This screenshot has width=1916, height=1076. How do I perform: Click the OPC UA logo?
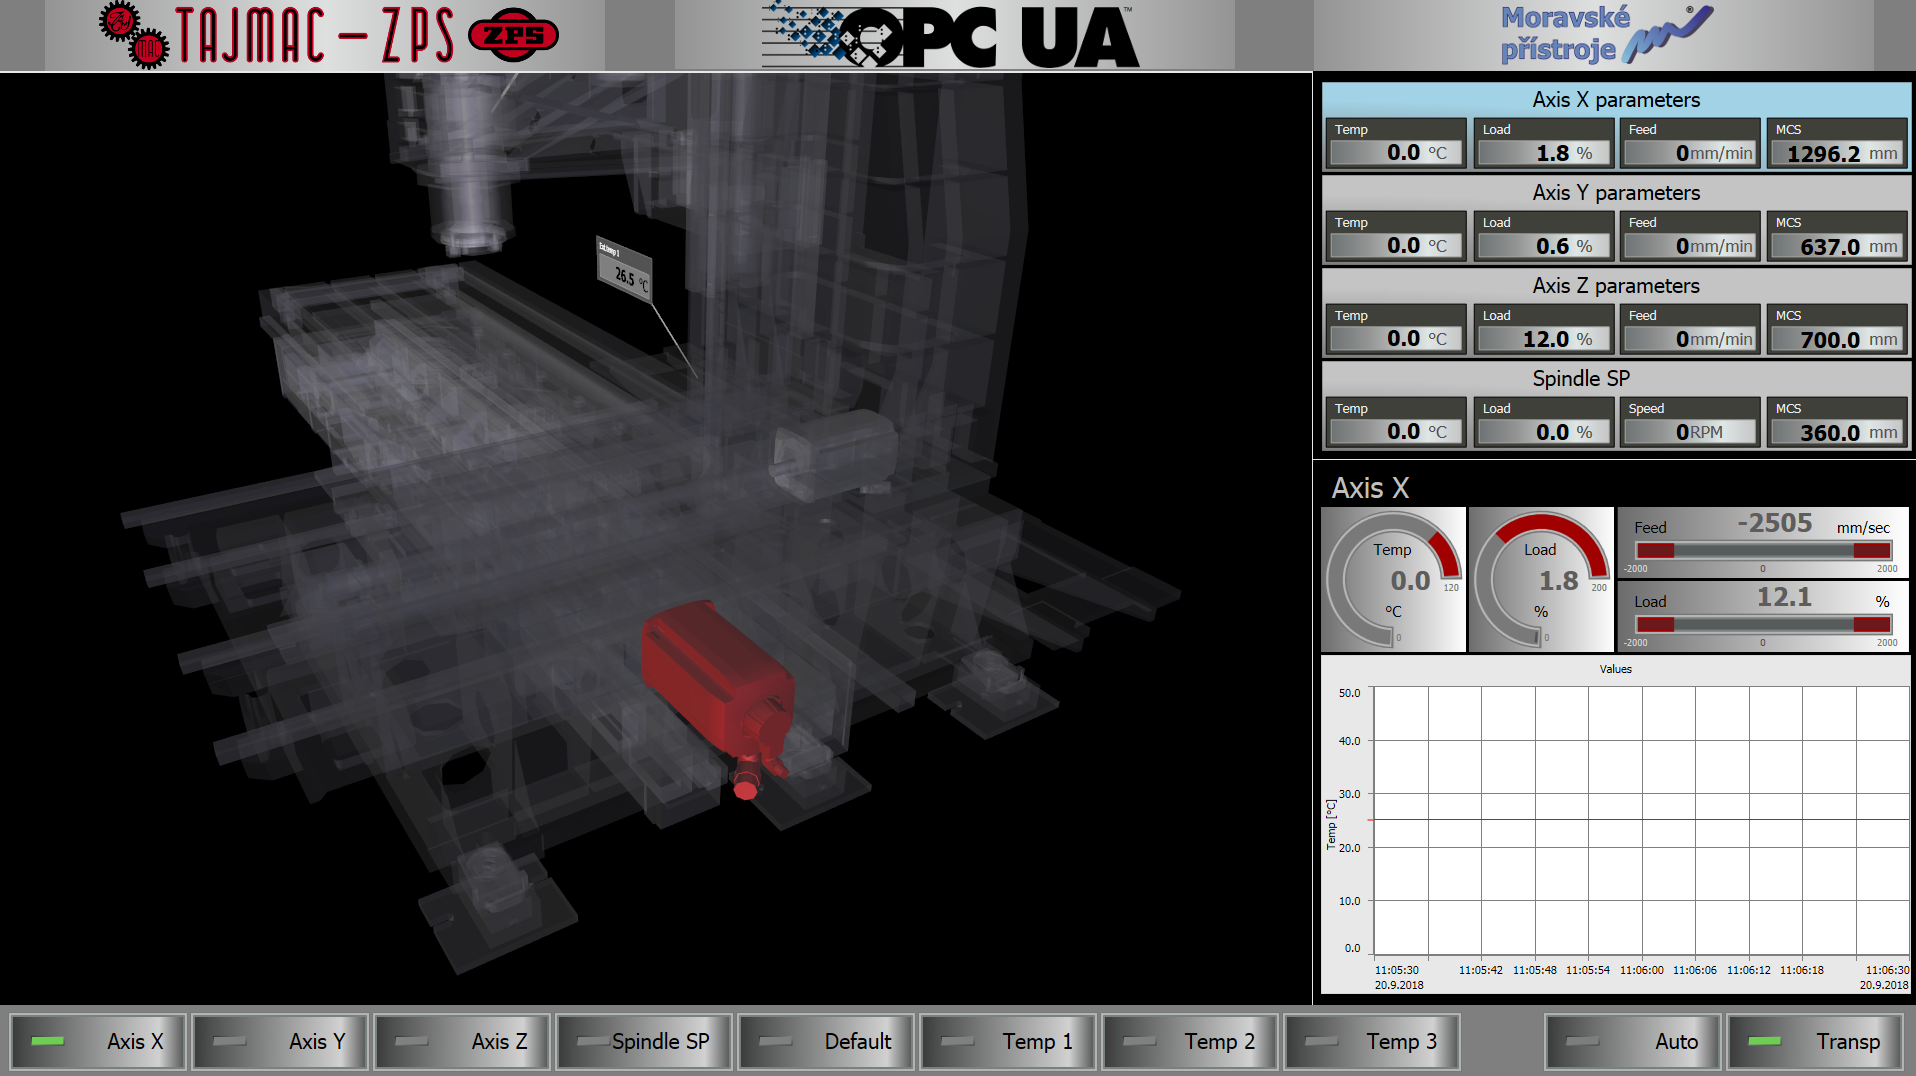[952, 36]
